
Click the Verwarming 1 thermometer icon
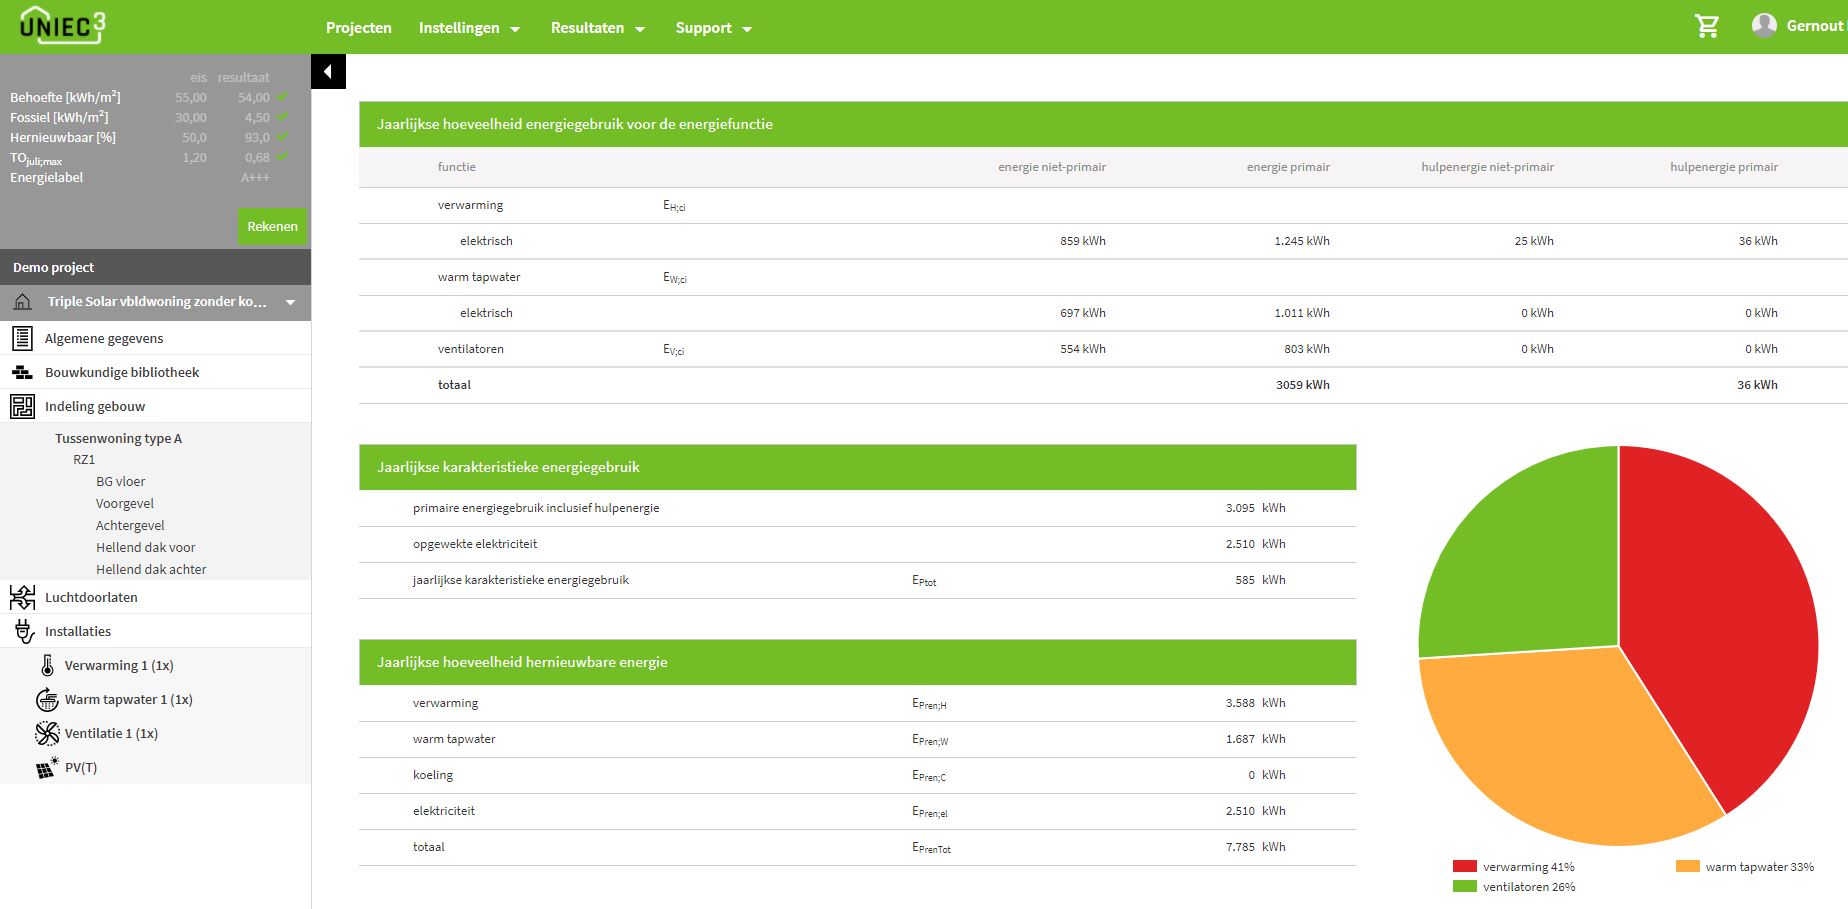47,665
